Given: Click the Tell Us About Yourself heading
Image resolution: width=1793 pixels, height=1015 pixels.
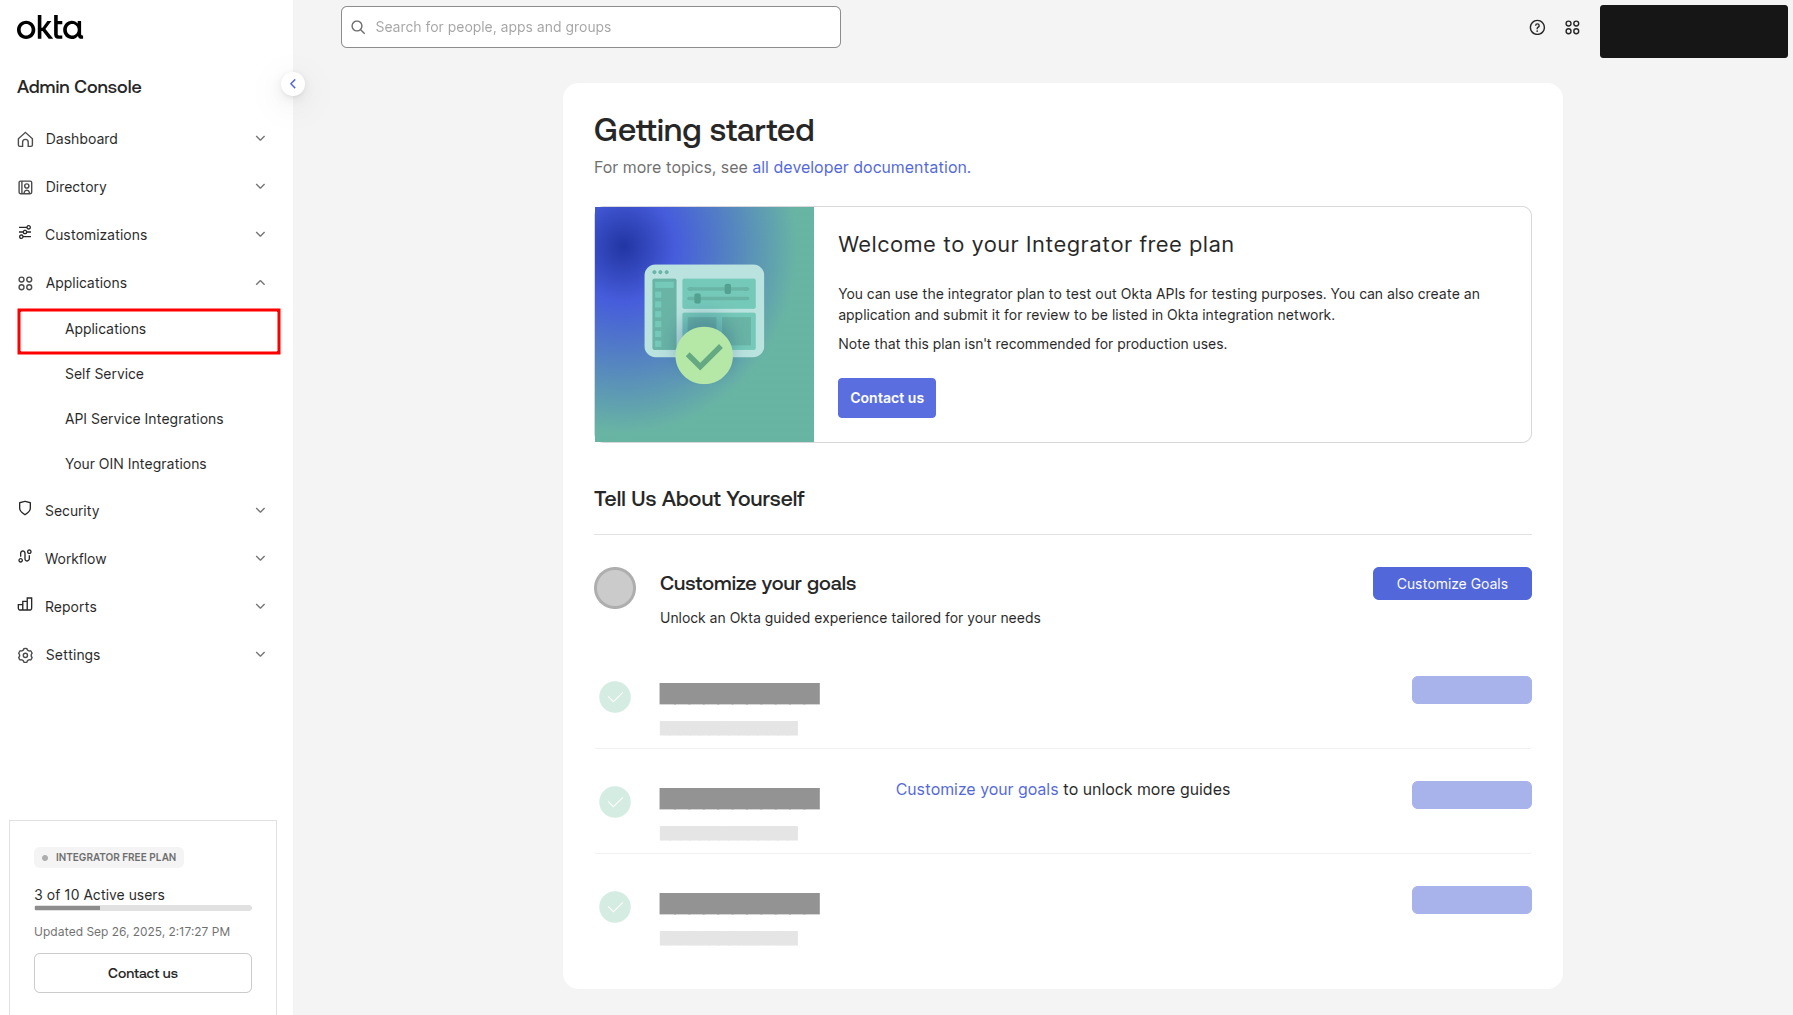Looking at the screenshot, I should point(699,499).
